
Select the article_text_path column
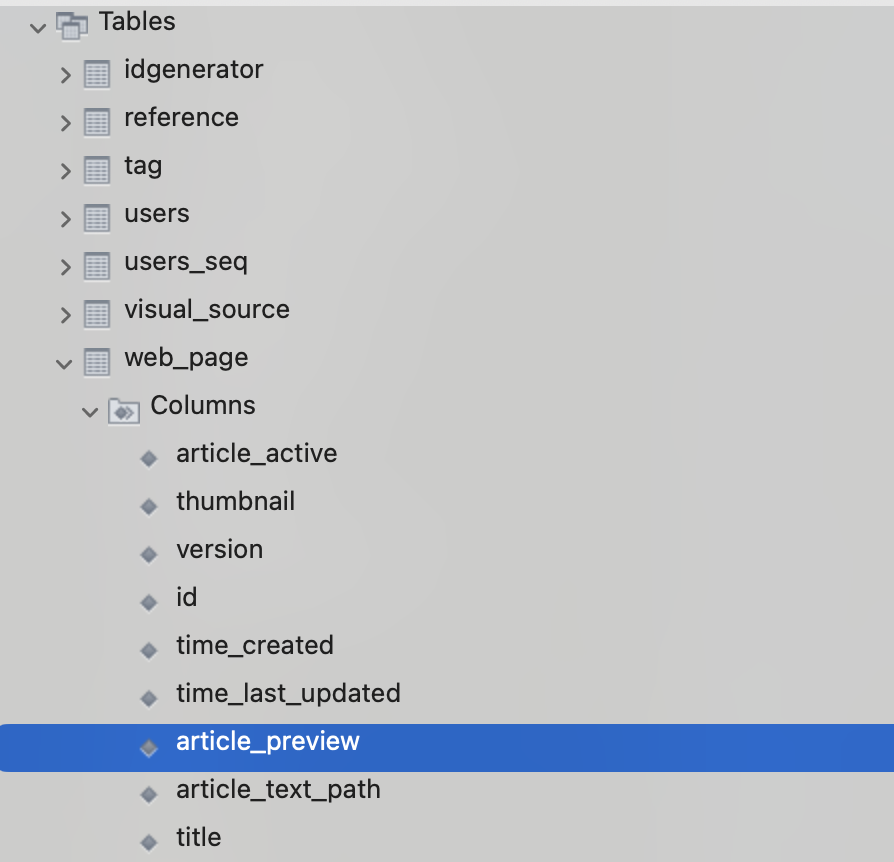pyautogui.click(x=278, y=790)
